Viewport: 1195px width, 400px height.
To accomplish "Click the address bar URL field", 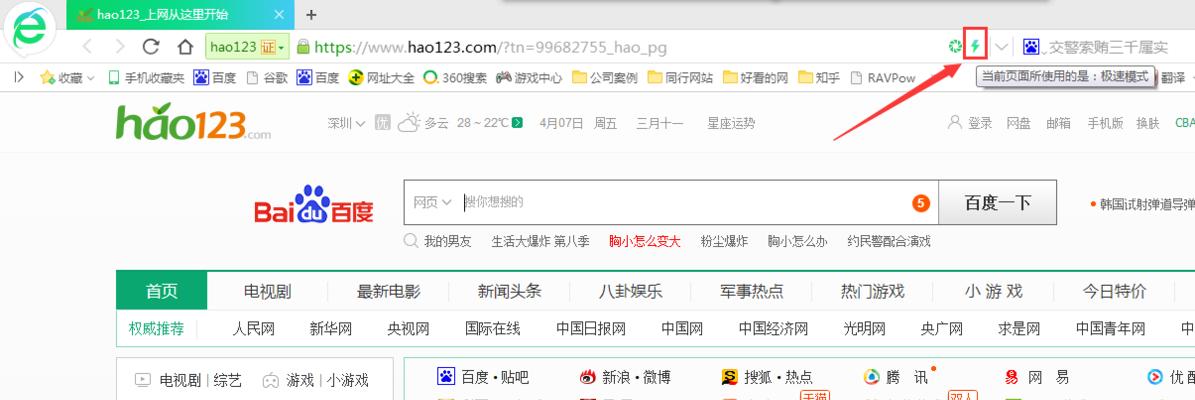I will tap(490, 47).
